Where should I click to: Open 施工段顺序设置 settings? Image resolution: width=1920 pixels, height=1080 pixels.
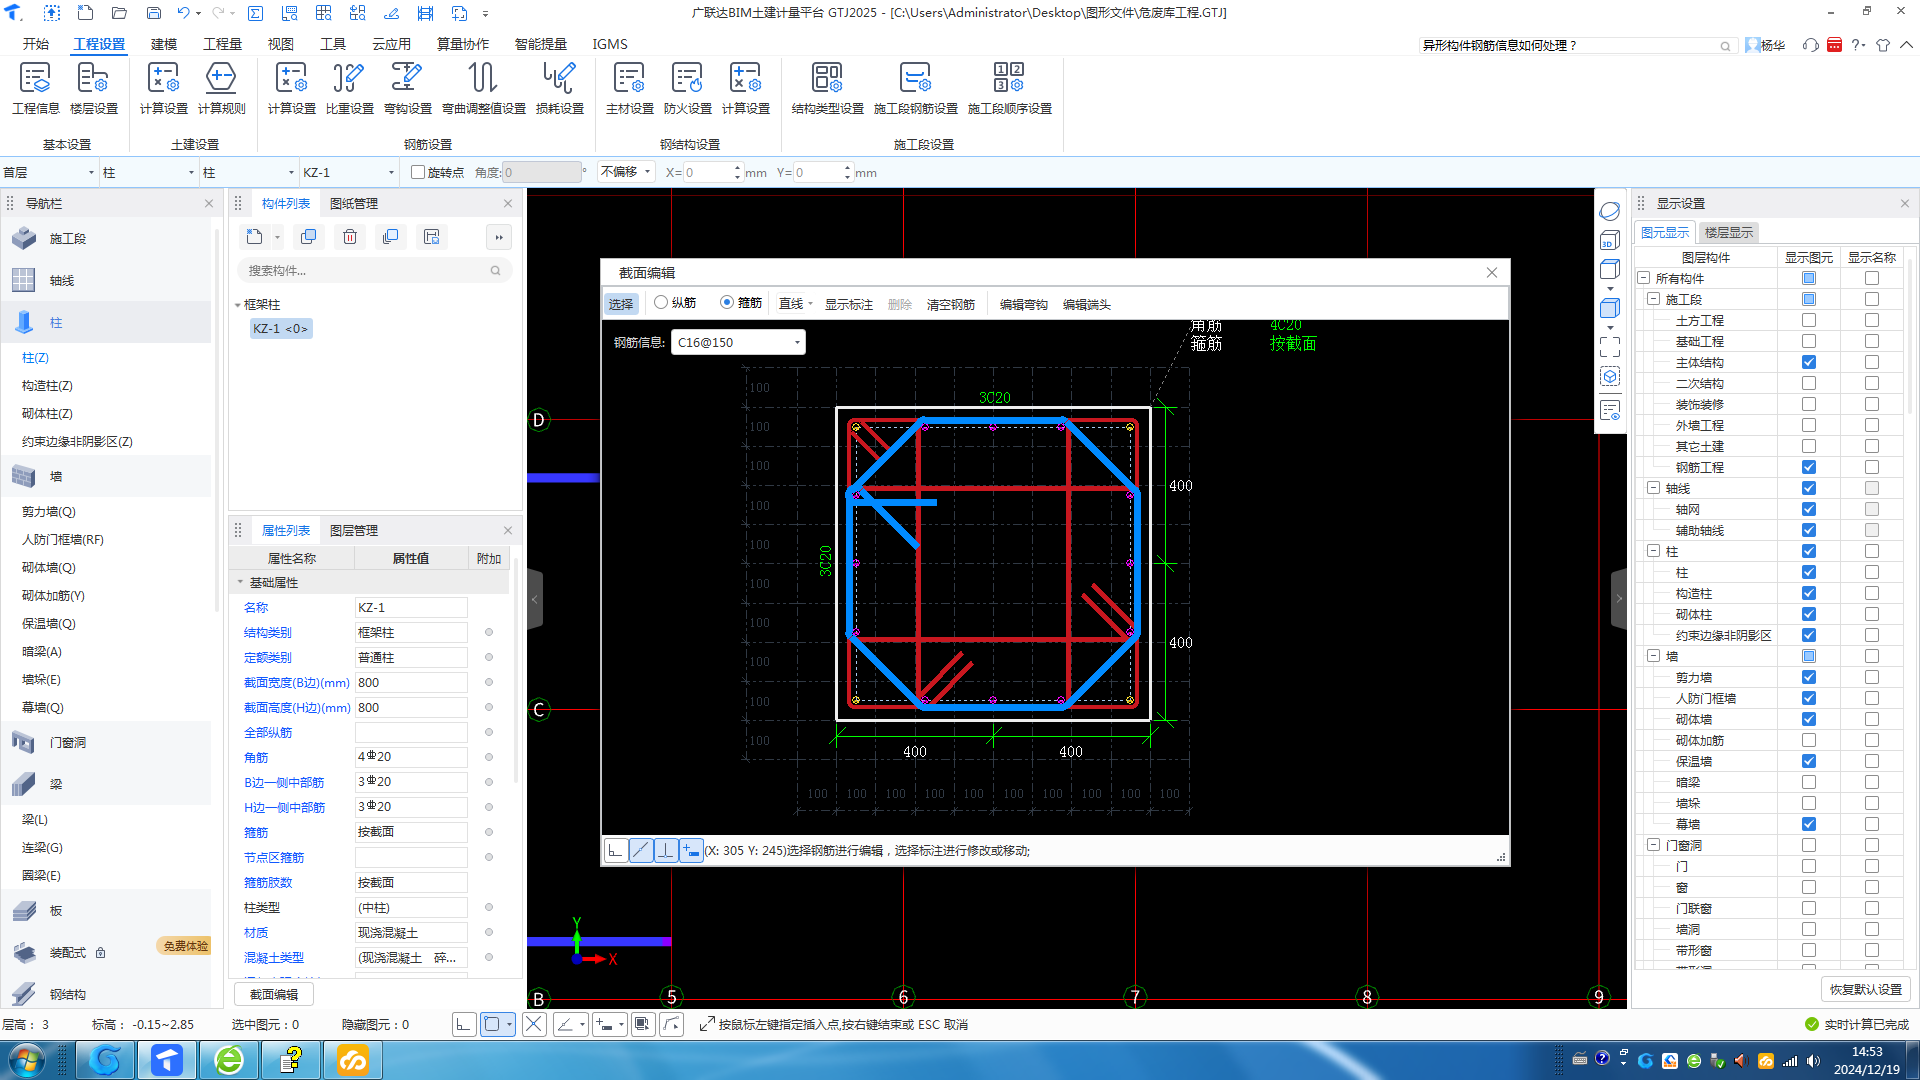coord(1009,88)
